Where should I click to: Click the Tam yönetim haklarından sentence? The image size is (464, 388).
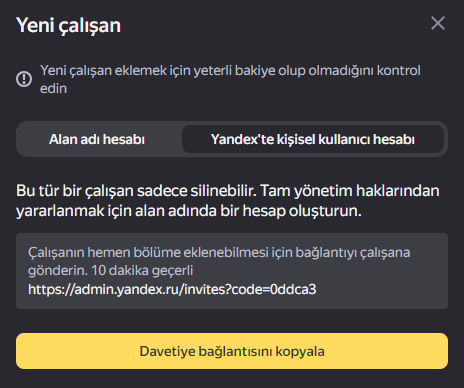point(349,191)
